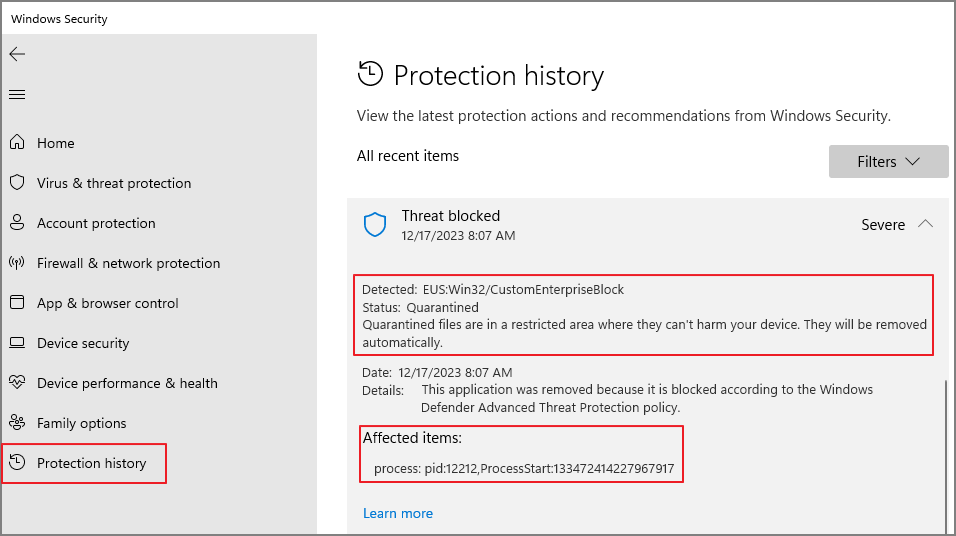Screen dimensions: 956x536
Task: Click the Protection history clock icon heading
Action: click(370, 74)
